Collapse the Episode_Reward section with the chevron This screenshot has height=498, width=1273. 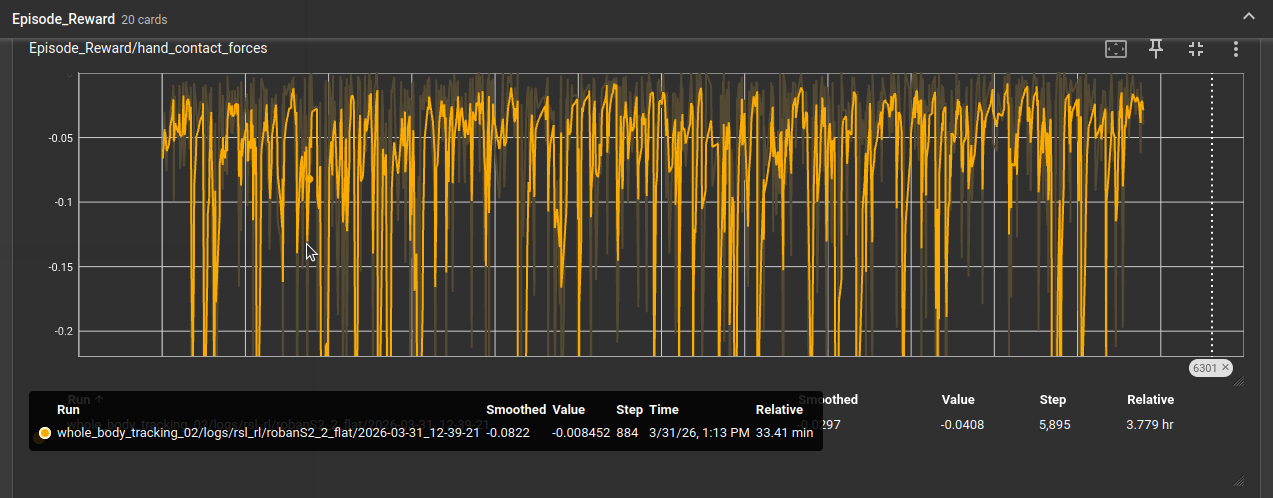(1248, 16)
